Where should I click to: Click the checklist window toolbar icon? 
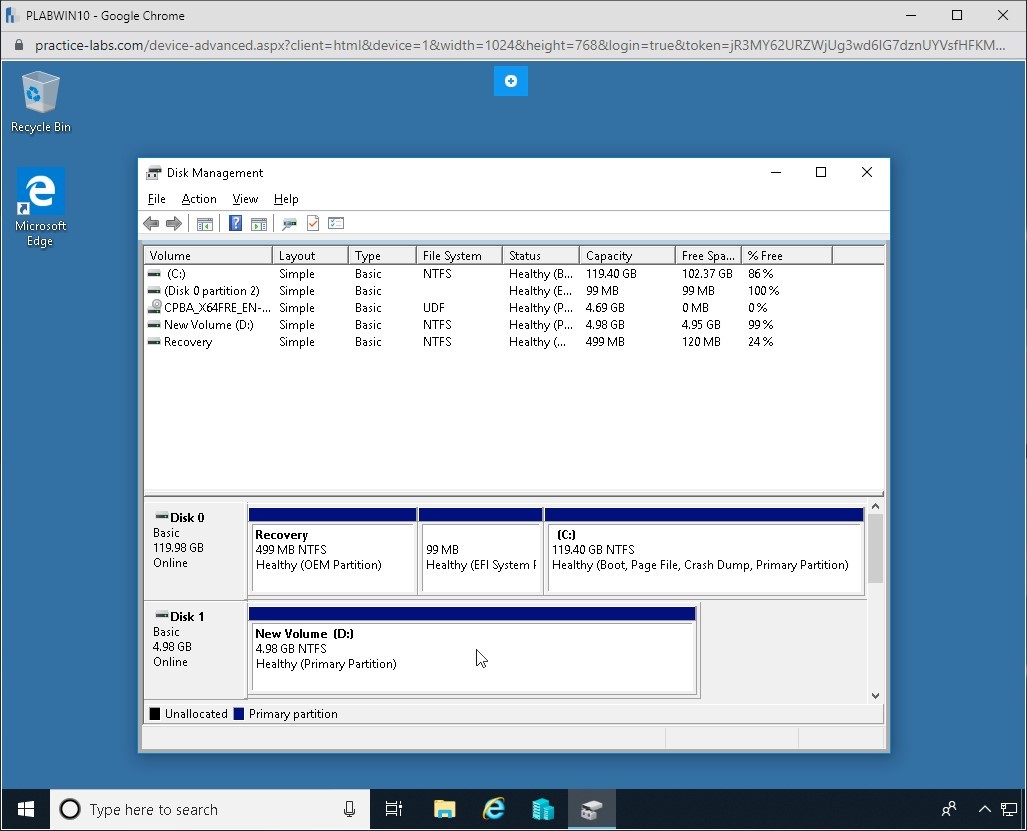pos(336,224)
